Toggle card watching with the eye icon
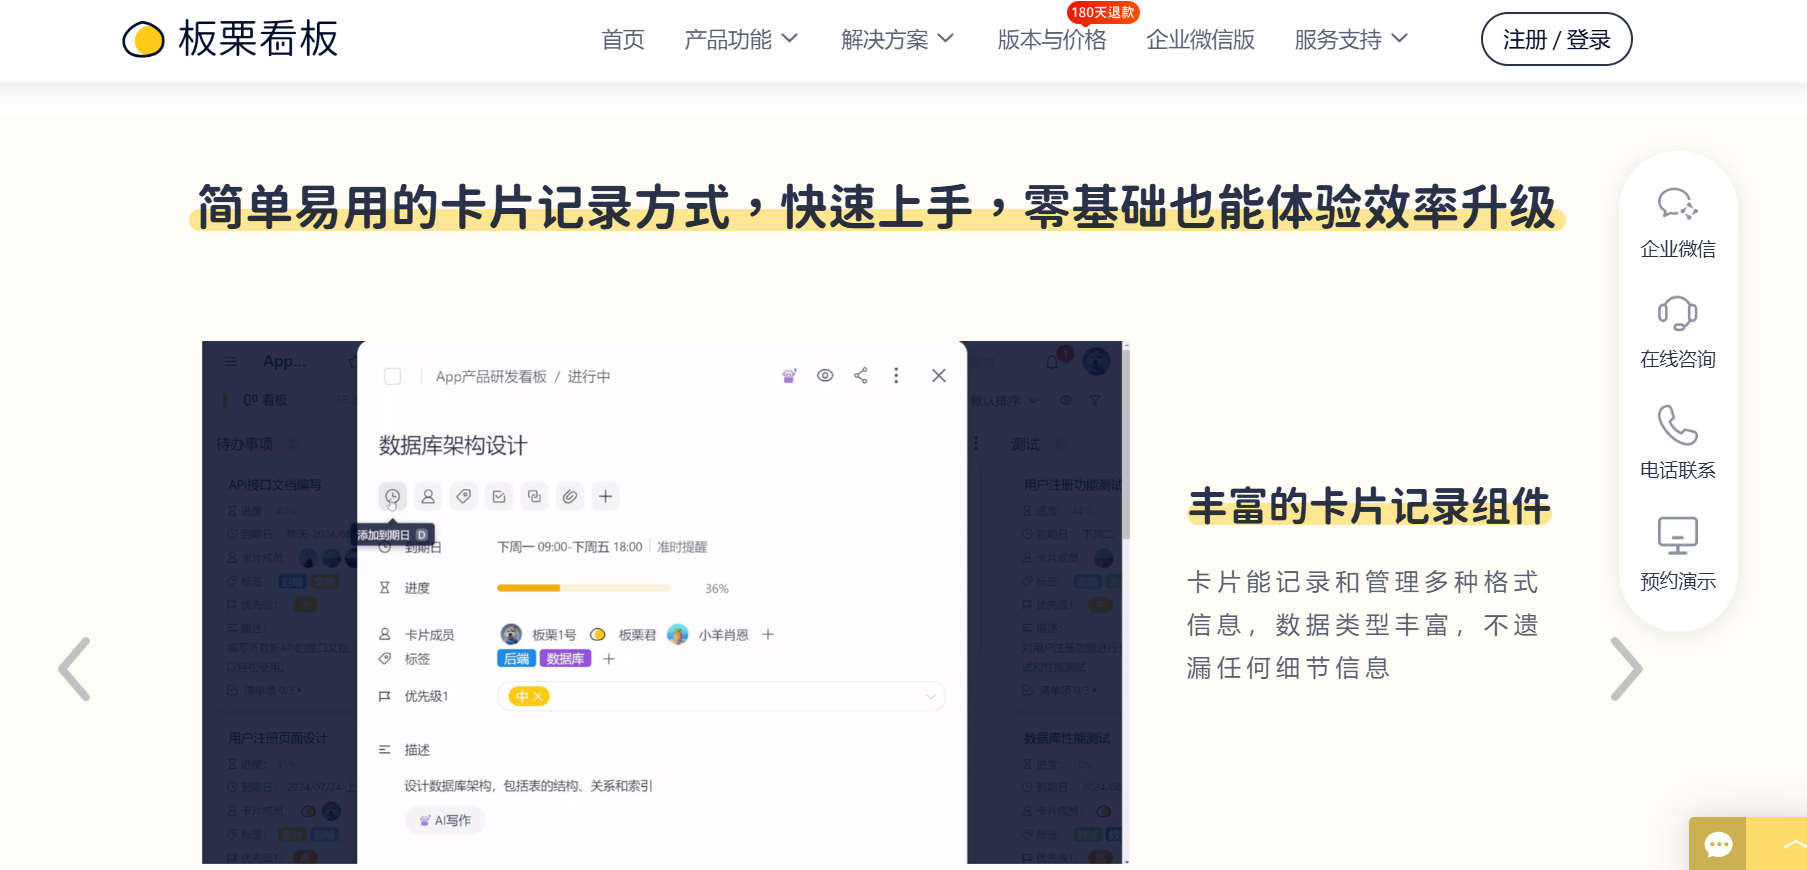Screen dimensions: 1807x870 point(825,376)
